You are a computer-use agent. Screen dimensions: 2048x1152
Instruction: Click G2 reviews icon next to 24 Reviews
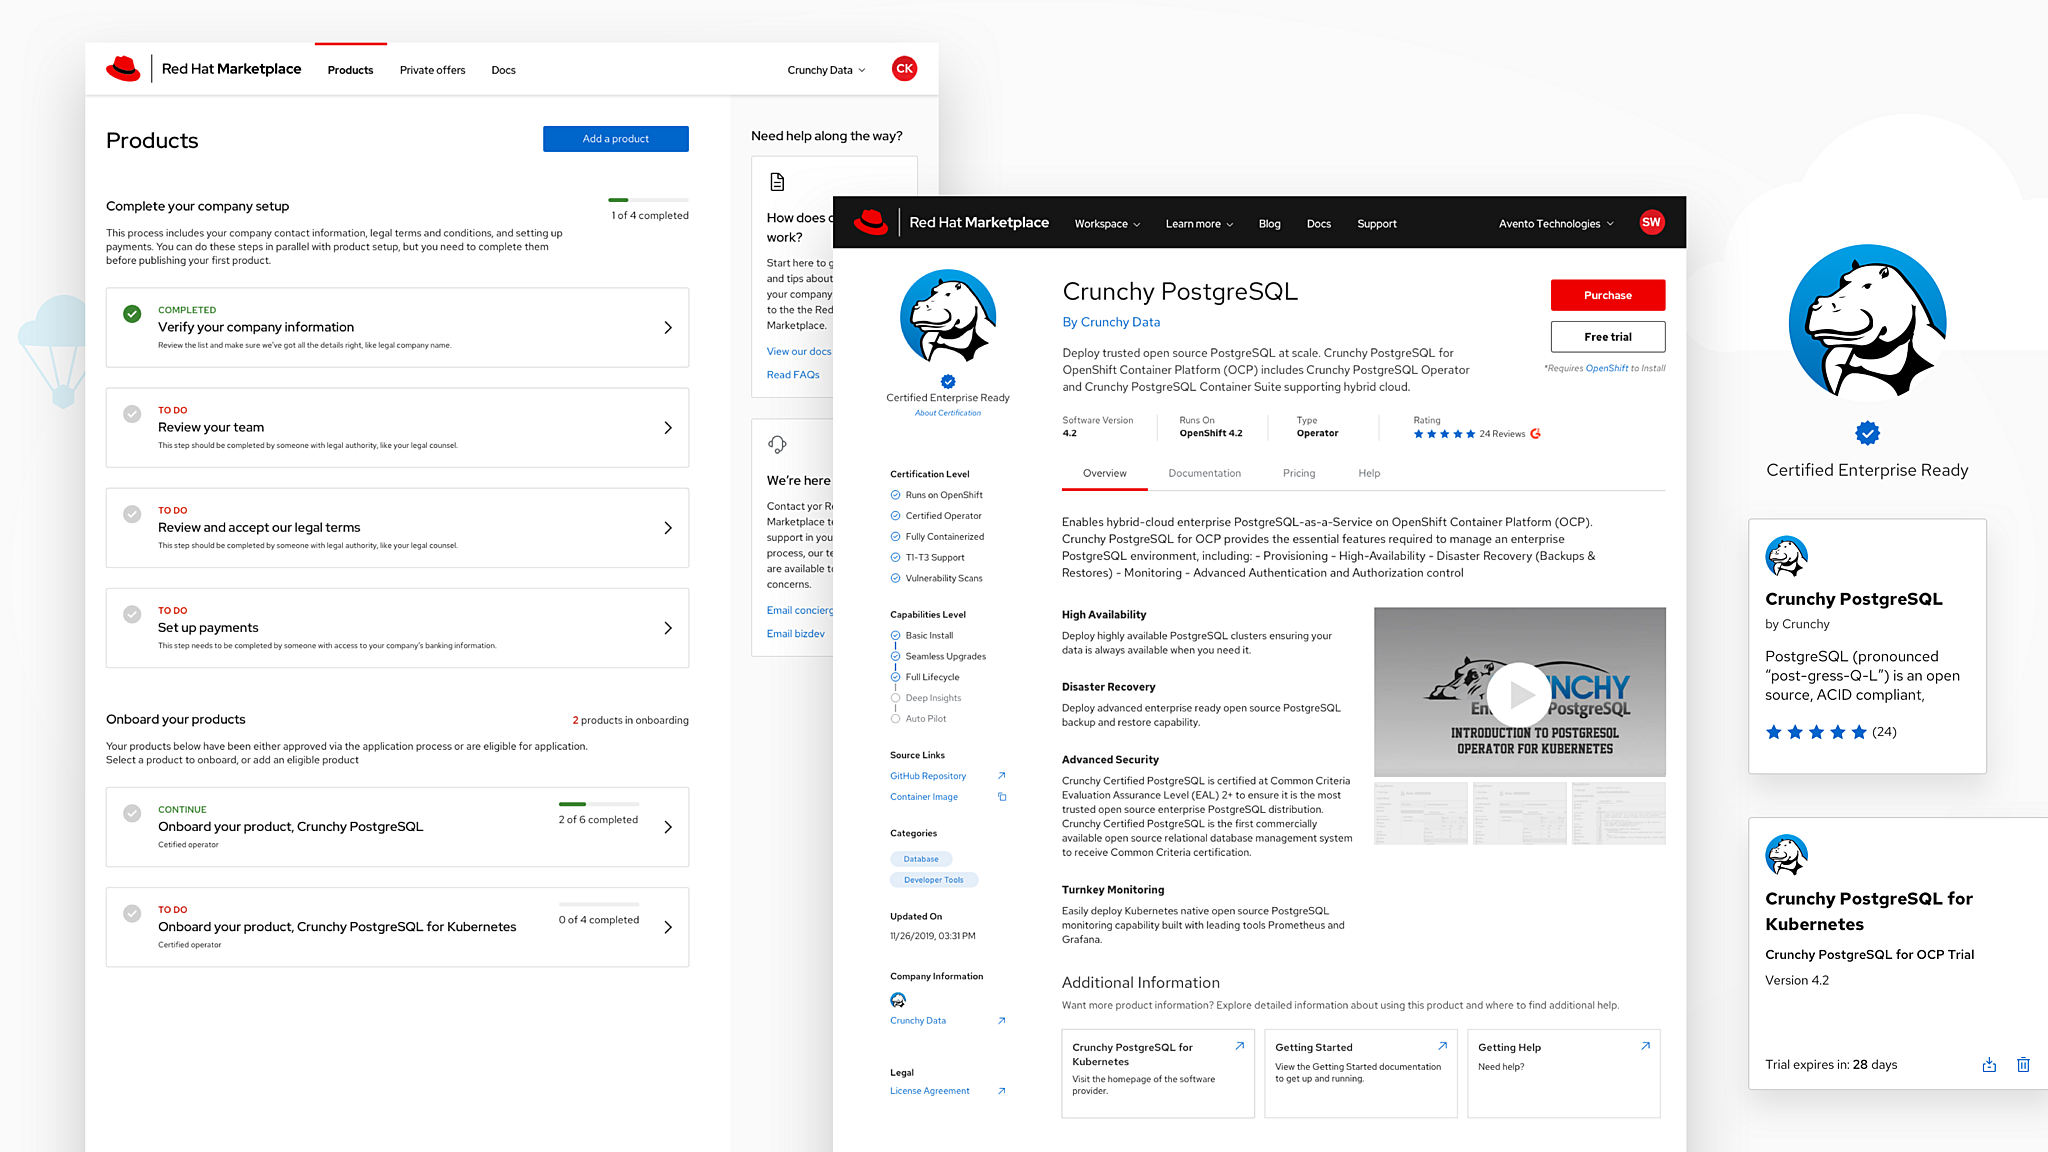coord(1535,434)
